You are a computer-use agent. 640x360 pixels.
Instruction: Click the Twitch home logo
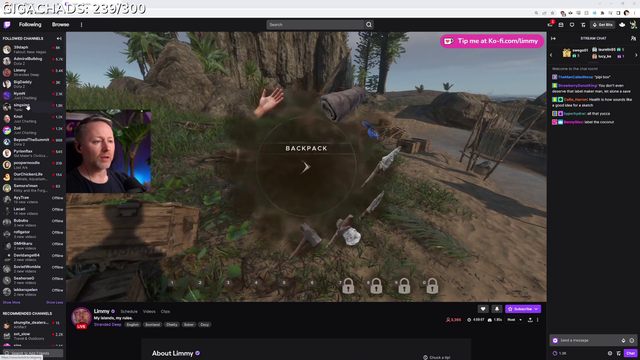[x=7, y=25]
